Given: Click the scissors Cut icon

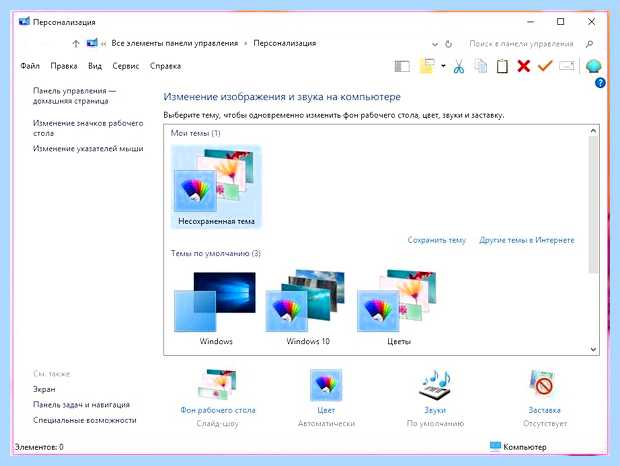Looking at the screenshot, I should (x=459, y=66).
